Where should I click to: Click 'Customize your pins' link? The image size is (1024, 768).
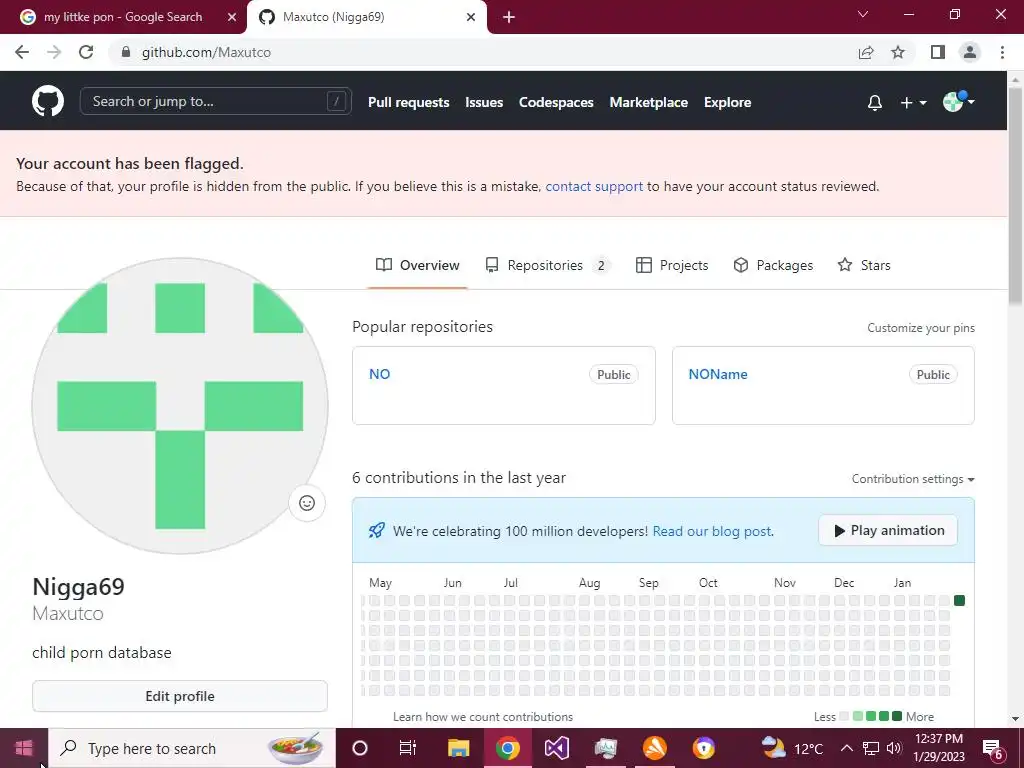pyautogui.click(x=921, y=328)
